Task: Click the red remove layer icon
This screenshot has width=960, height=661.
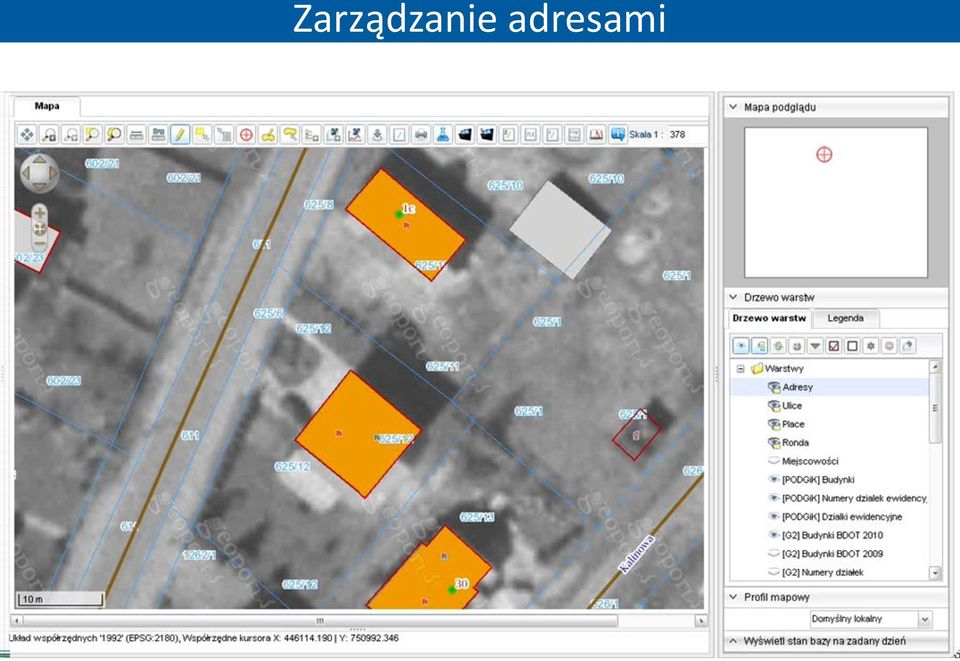Action: (889, 346)
